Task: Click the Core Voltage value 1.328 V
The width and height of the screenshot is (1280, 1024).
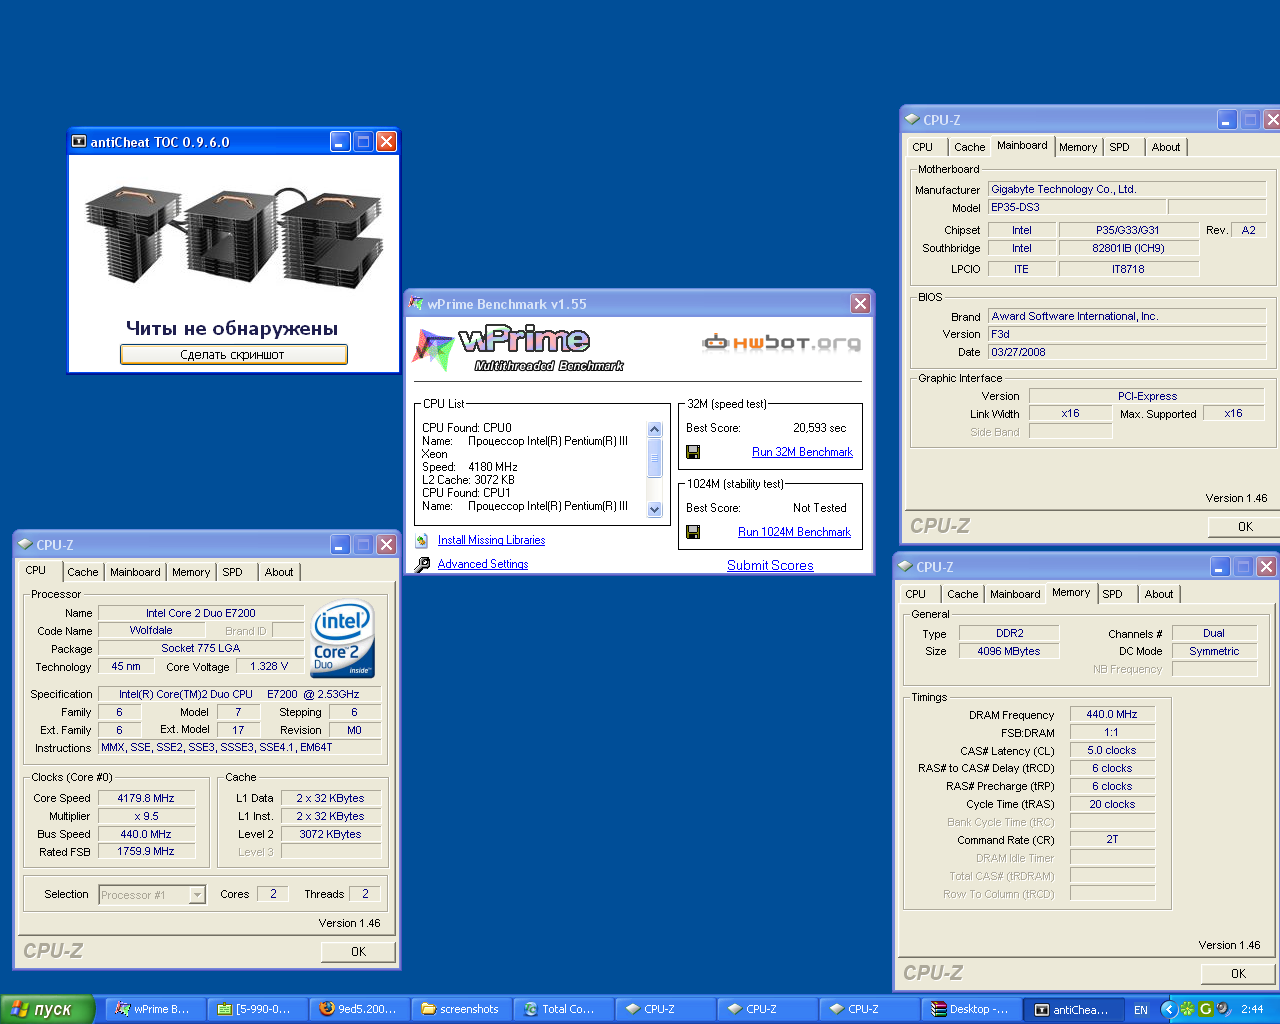Action: point(270,666)
